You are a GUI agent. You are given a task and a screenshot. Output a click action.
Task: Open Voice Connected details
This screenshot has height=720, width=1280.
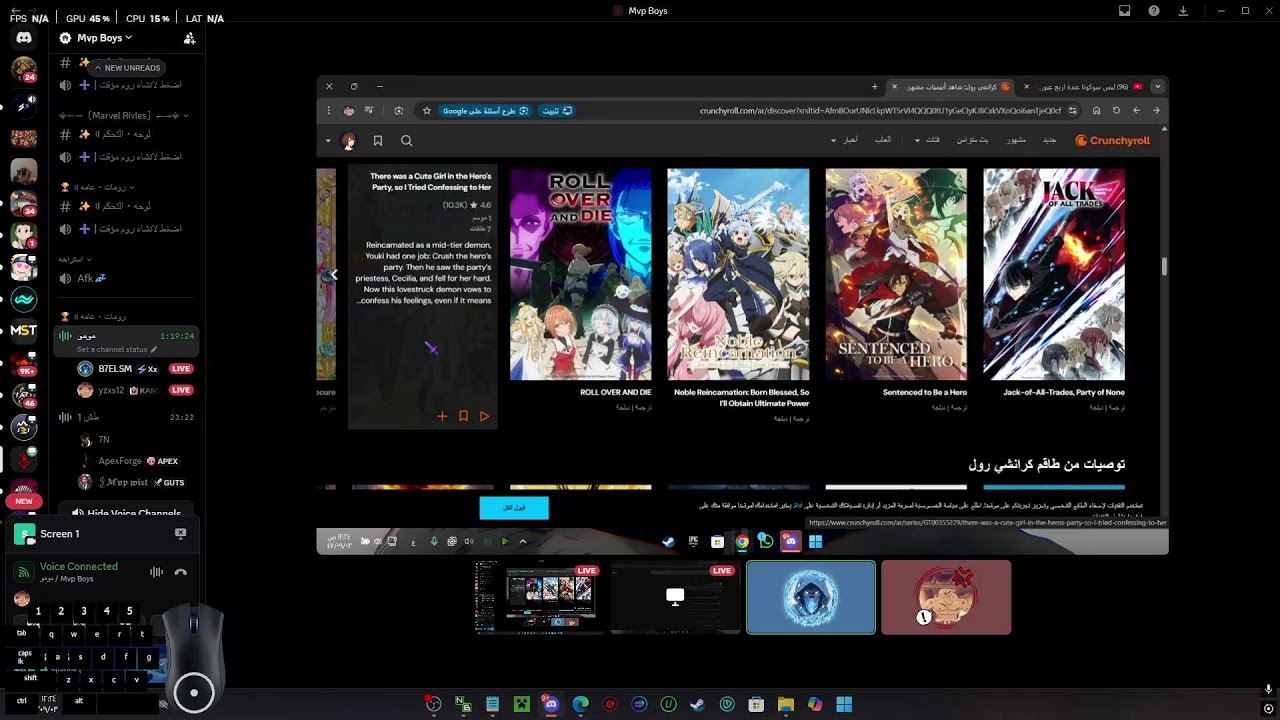79,566
